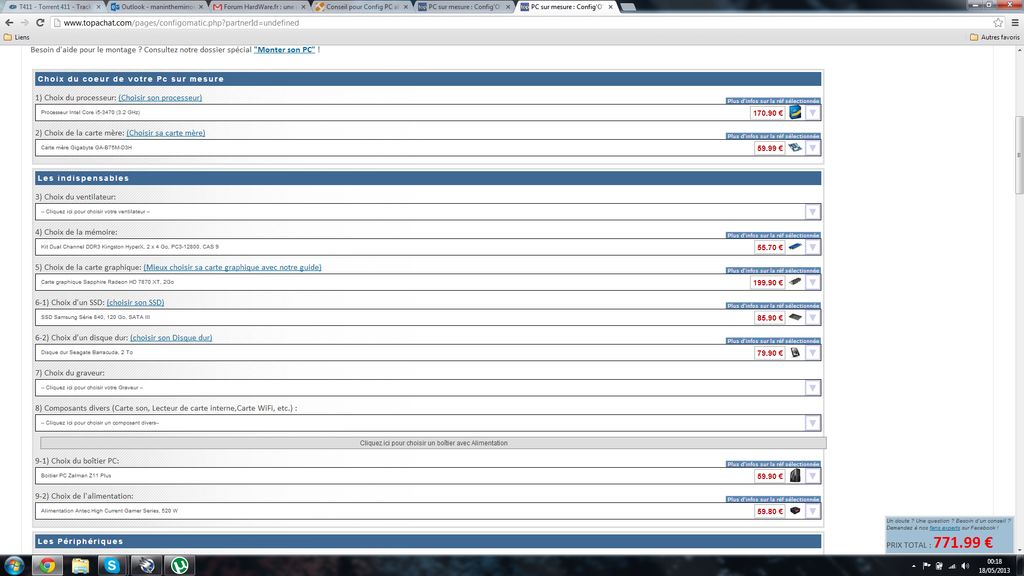Click the RAM module icon in the memory row

pos(794,246)
